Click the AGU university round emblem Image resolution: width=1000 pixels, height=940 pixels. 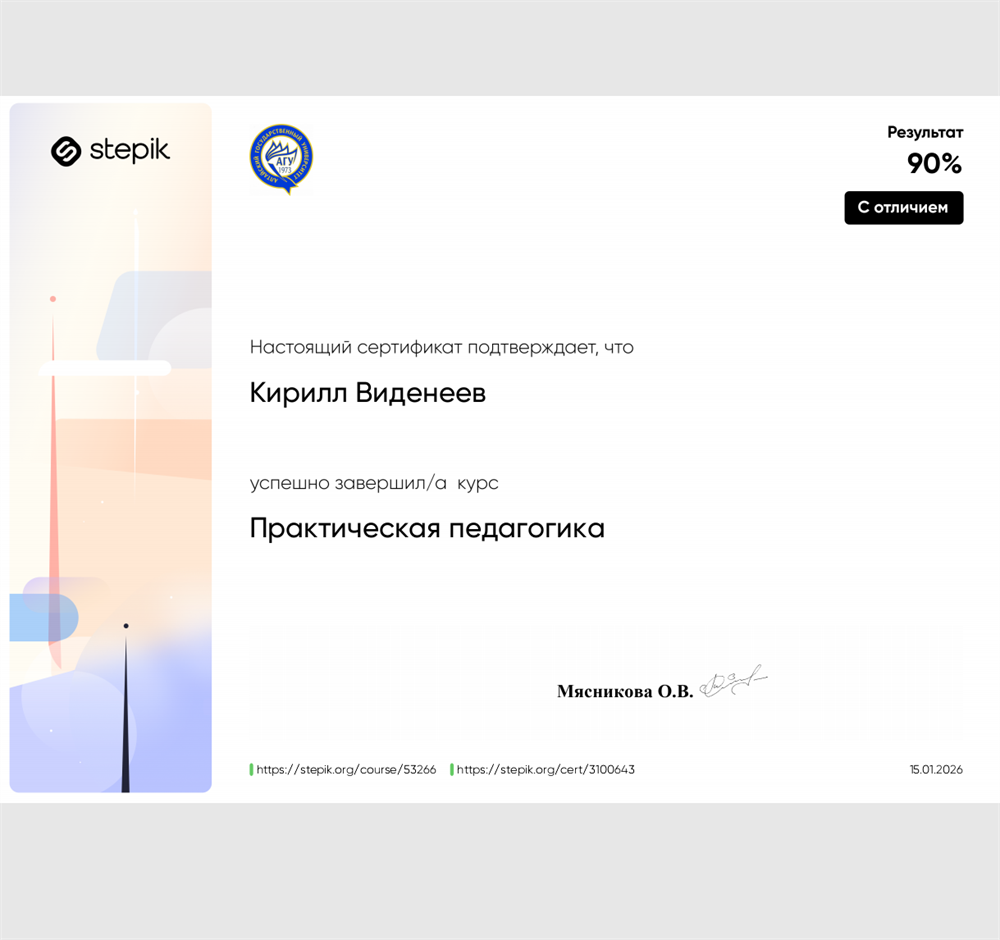pos(281,159)
